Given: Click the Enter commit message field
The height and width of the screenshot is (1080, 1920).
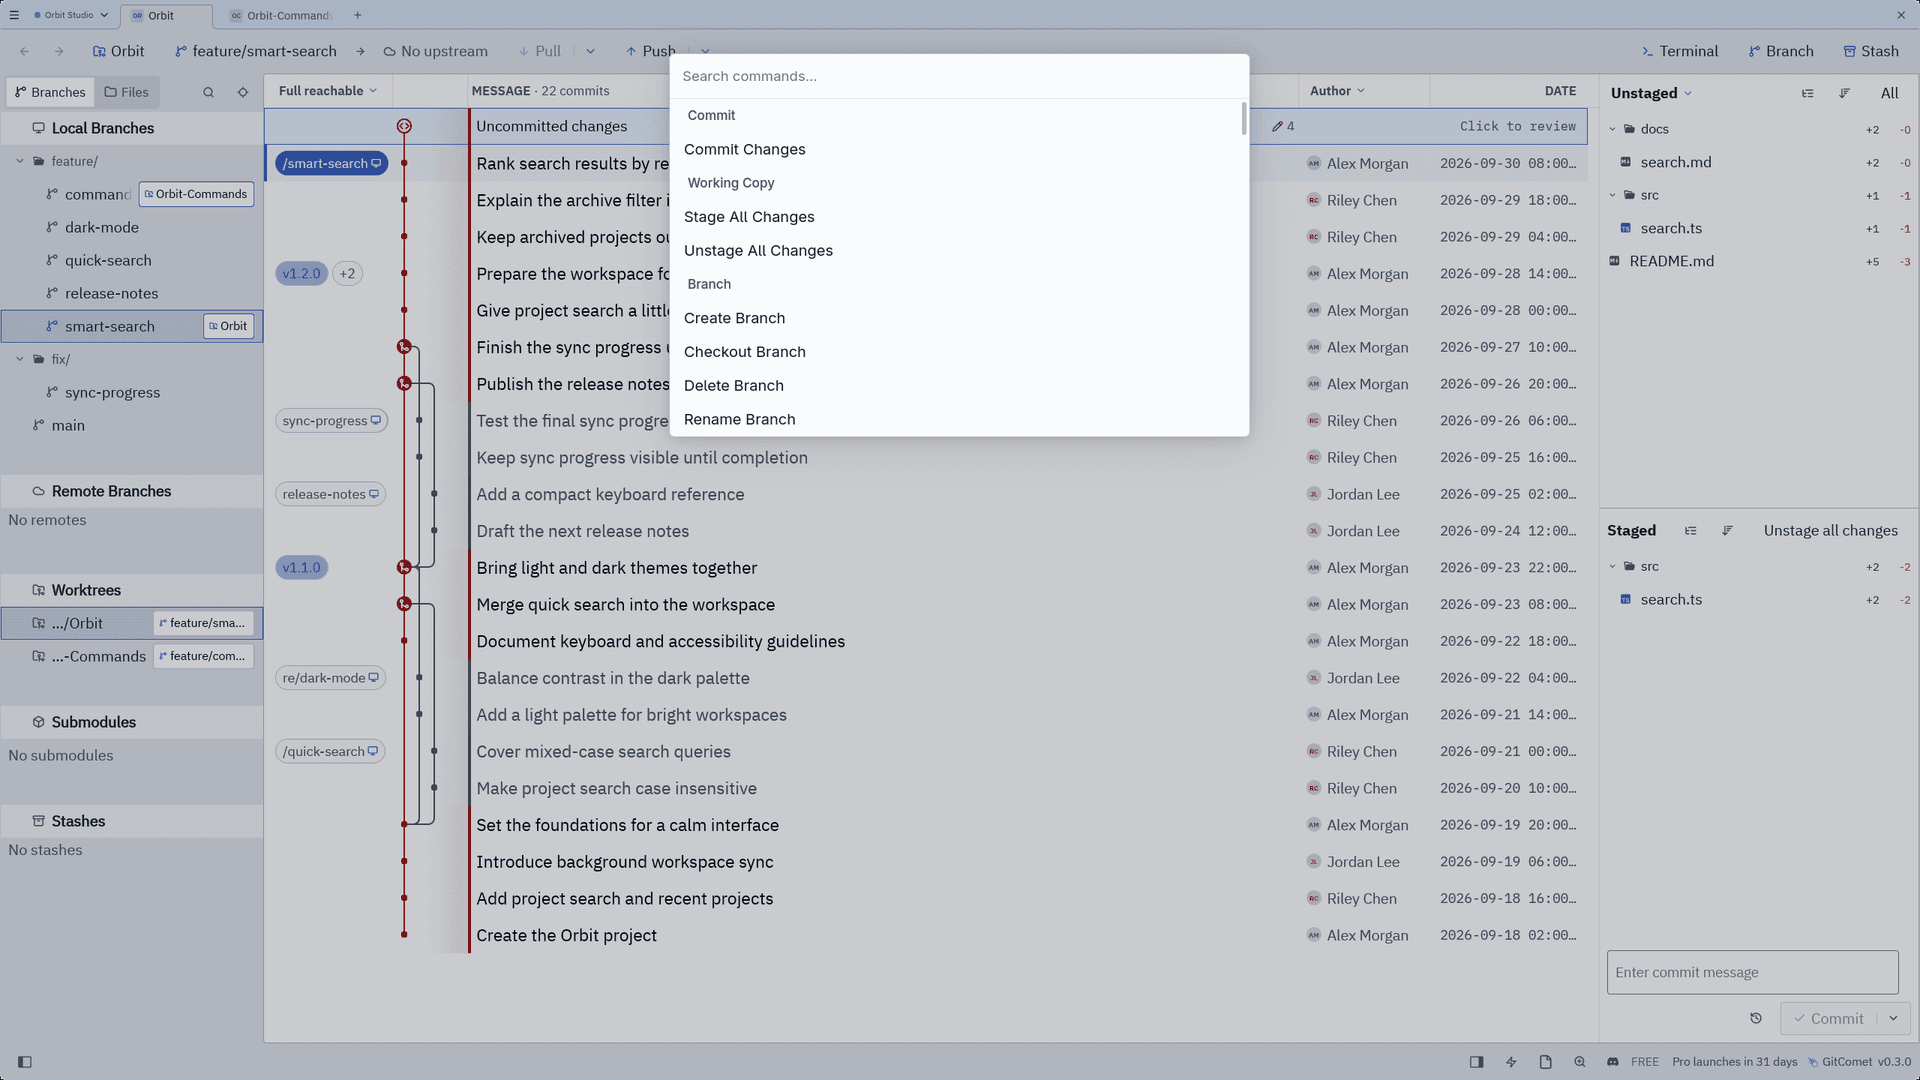Looking at the screenshot, I should 1752,972.
